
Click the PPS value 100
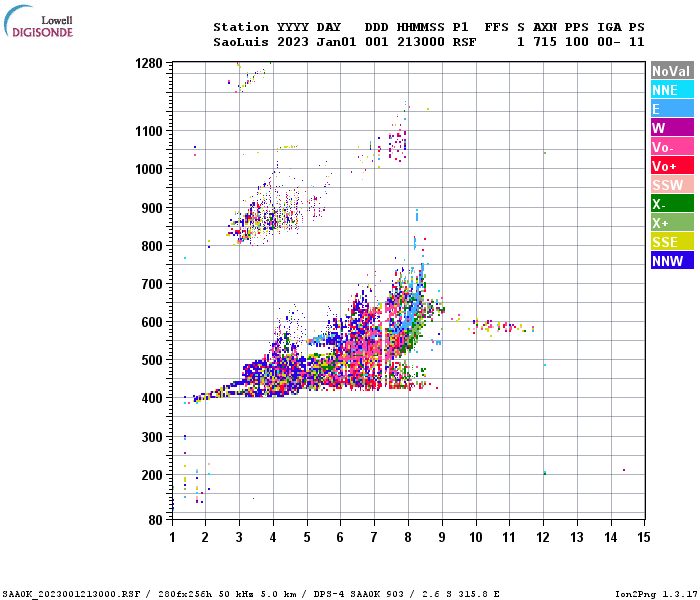(577, 42)
